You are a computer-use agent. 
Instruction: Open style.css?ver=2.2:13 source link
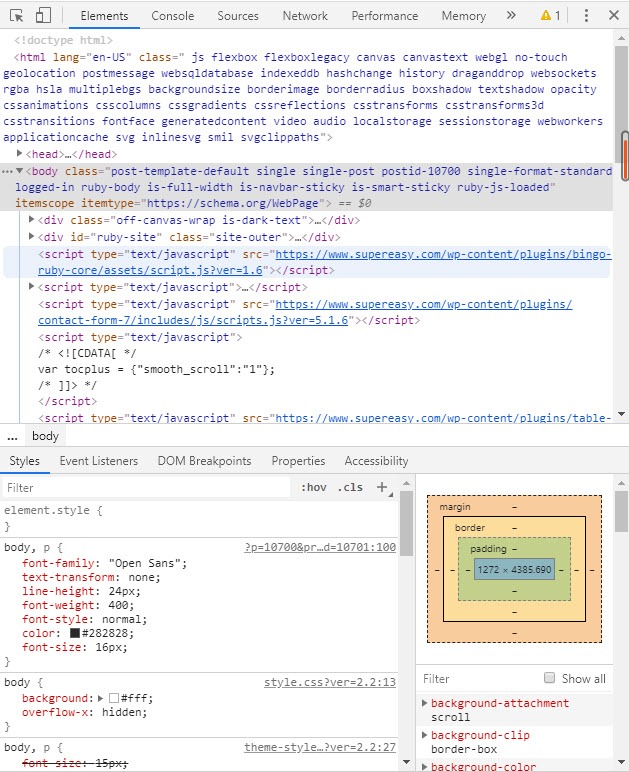[330, 682]
